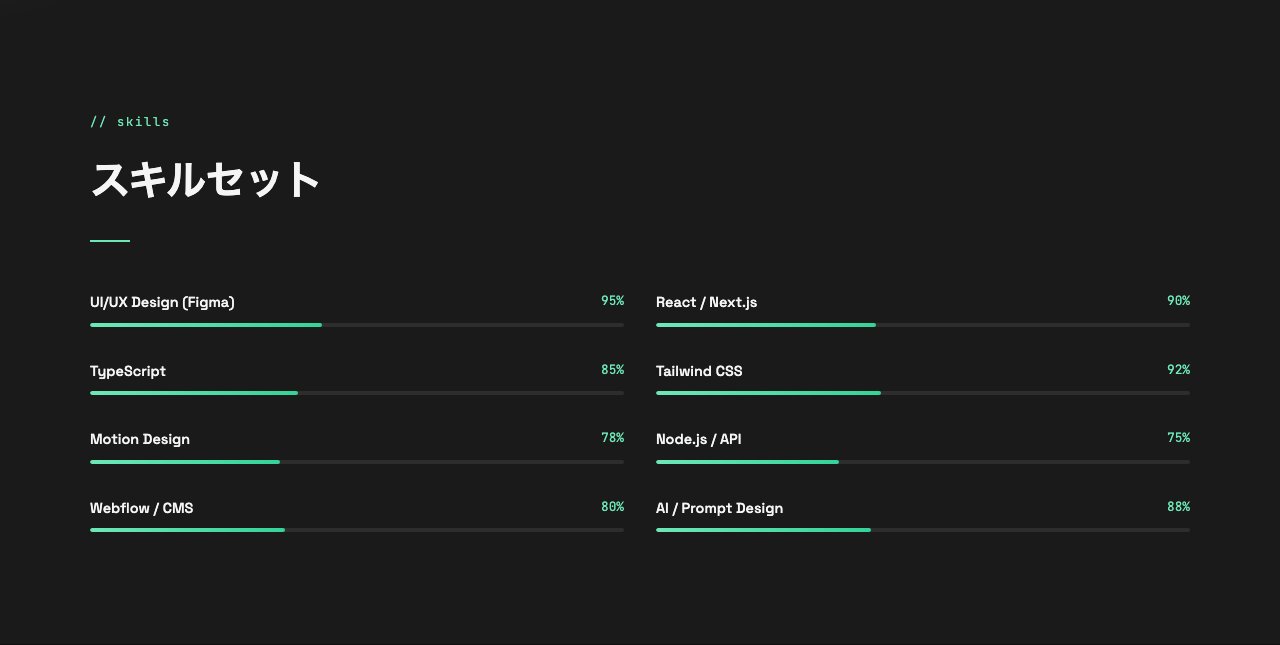Click the // skills section label
The height and width of the screenshot is (645, 1280).
pos(130,122)
